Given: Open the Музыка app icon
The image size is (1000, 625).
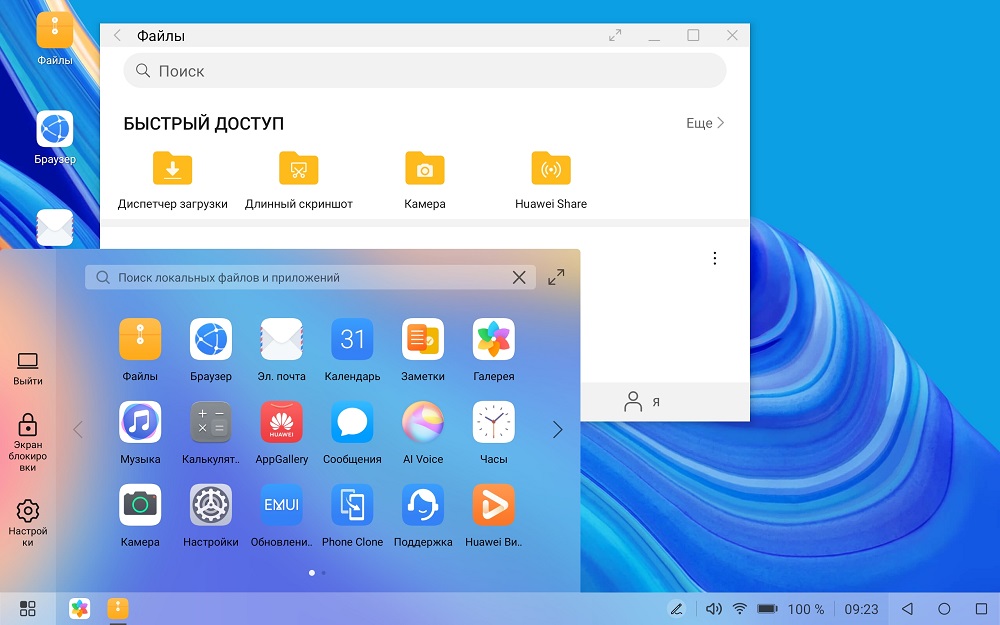Looking at the screenshot, I should pyautogui.click(x=140, y=422).
